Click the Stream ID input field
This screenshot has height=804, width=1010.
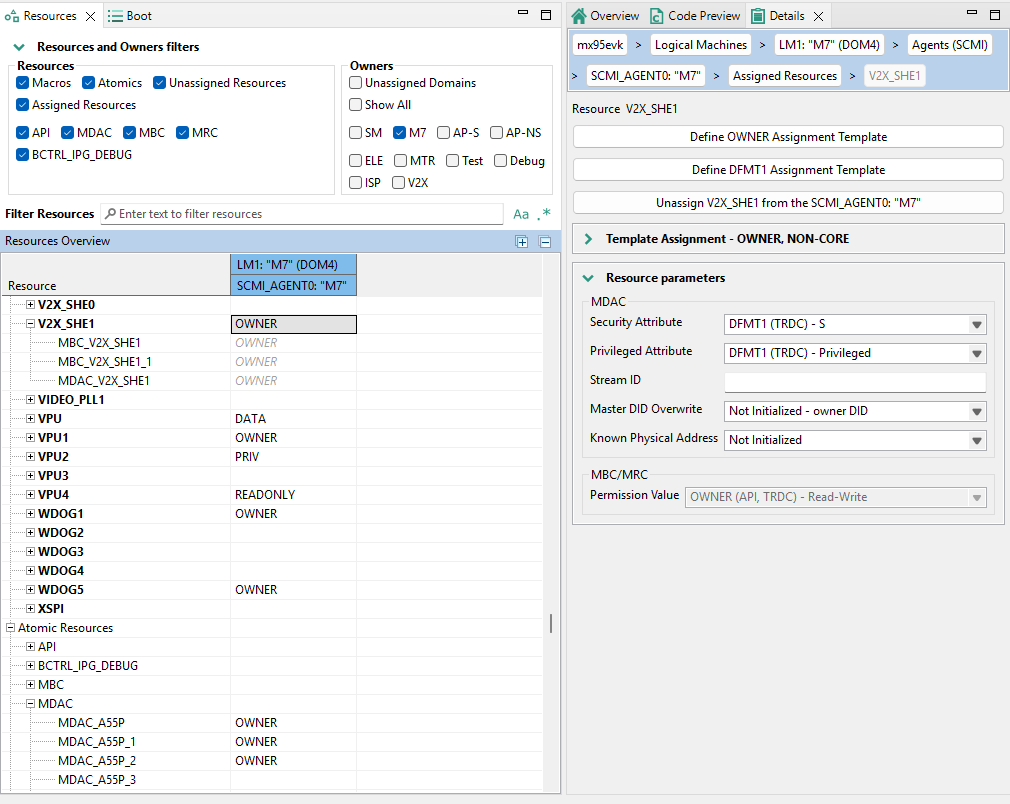coord(855,382)
